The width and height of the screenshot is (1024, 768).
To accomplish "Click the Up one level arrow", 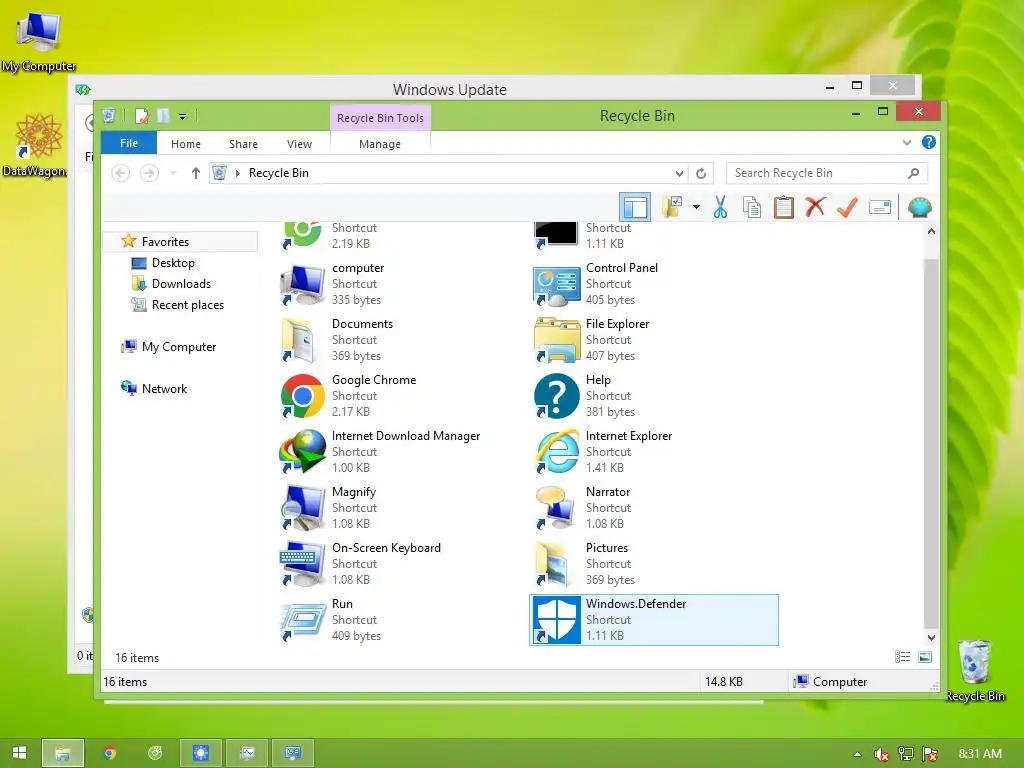I will [195, 173].
